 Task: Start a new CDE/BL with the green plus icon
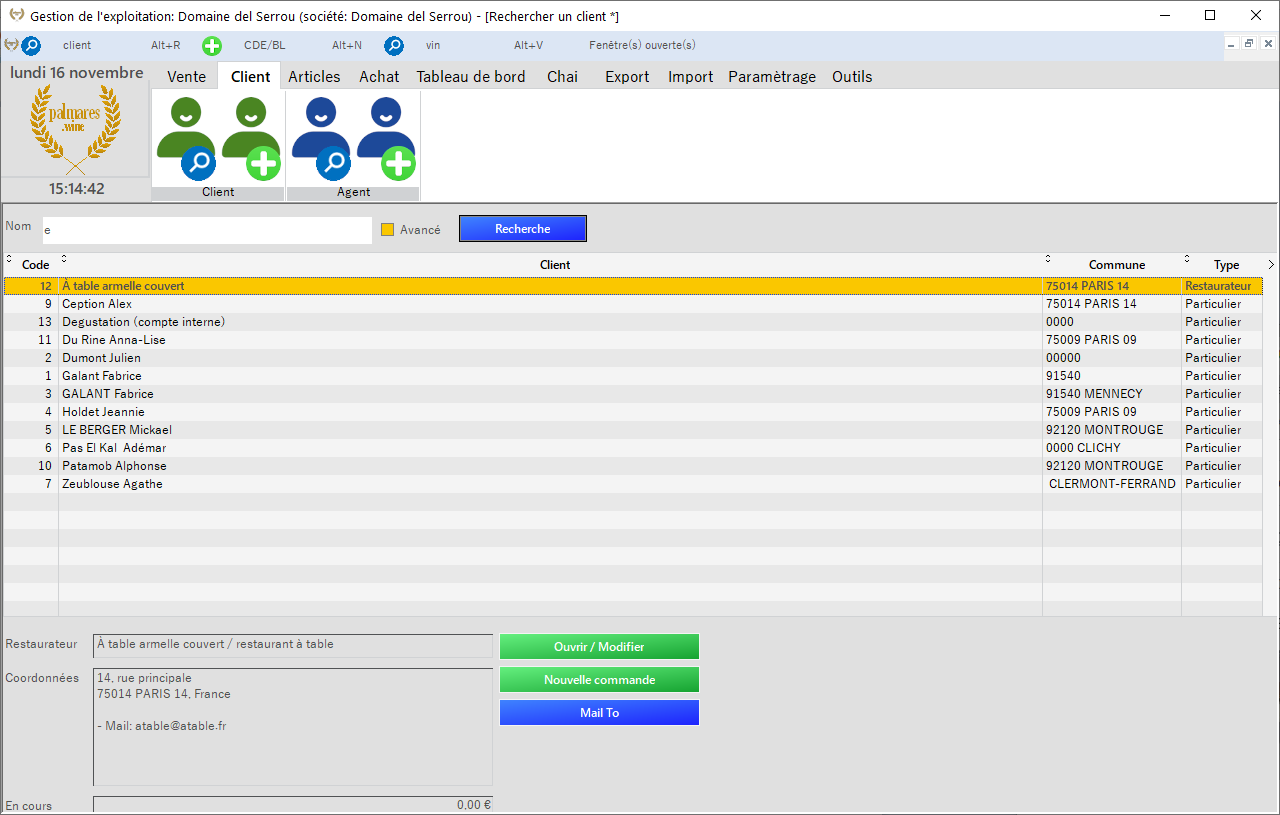tap(211, 45)
